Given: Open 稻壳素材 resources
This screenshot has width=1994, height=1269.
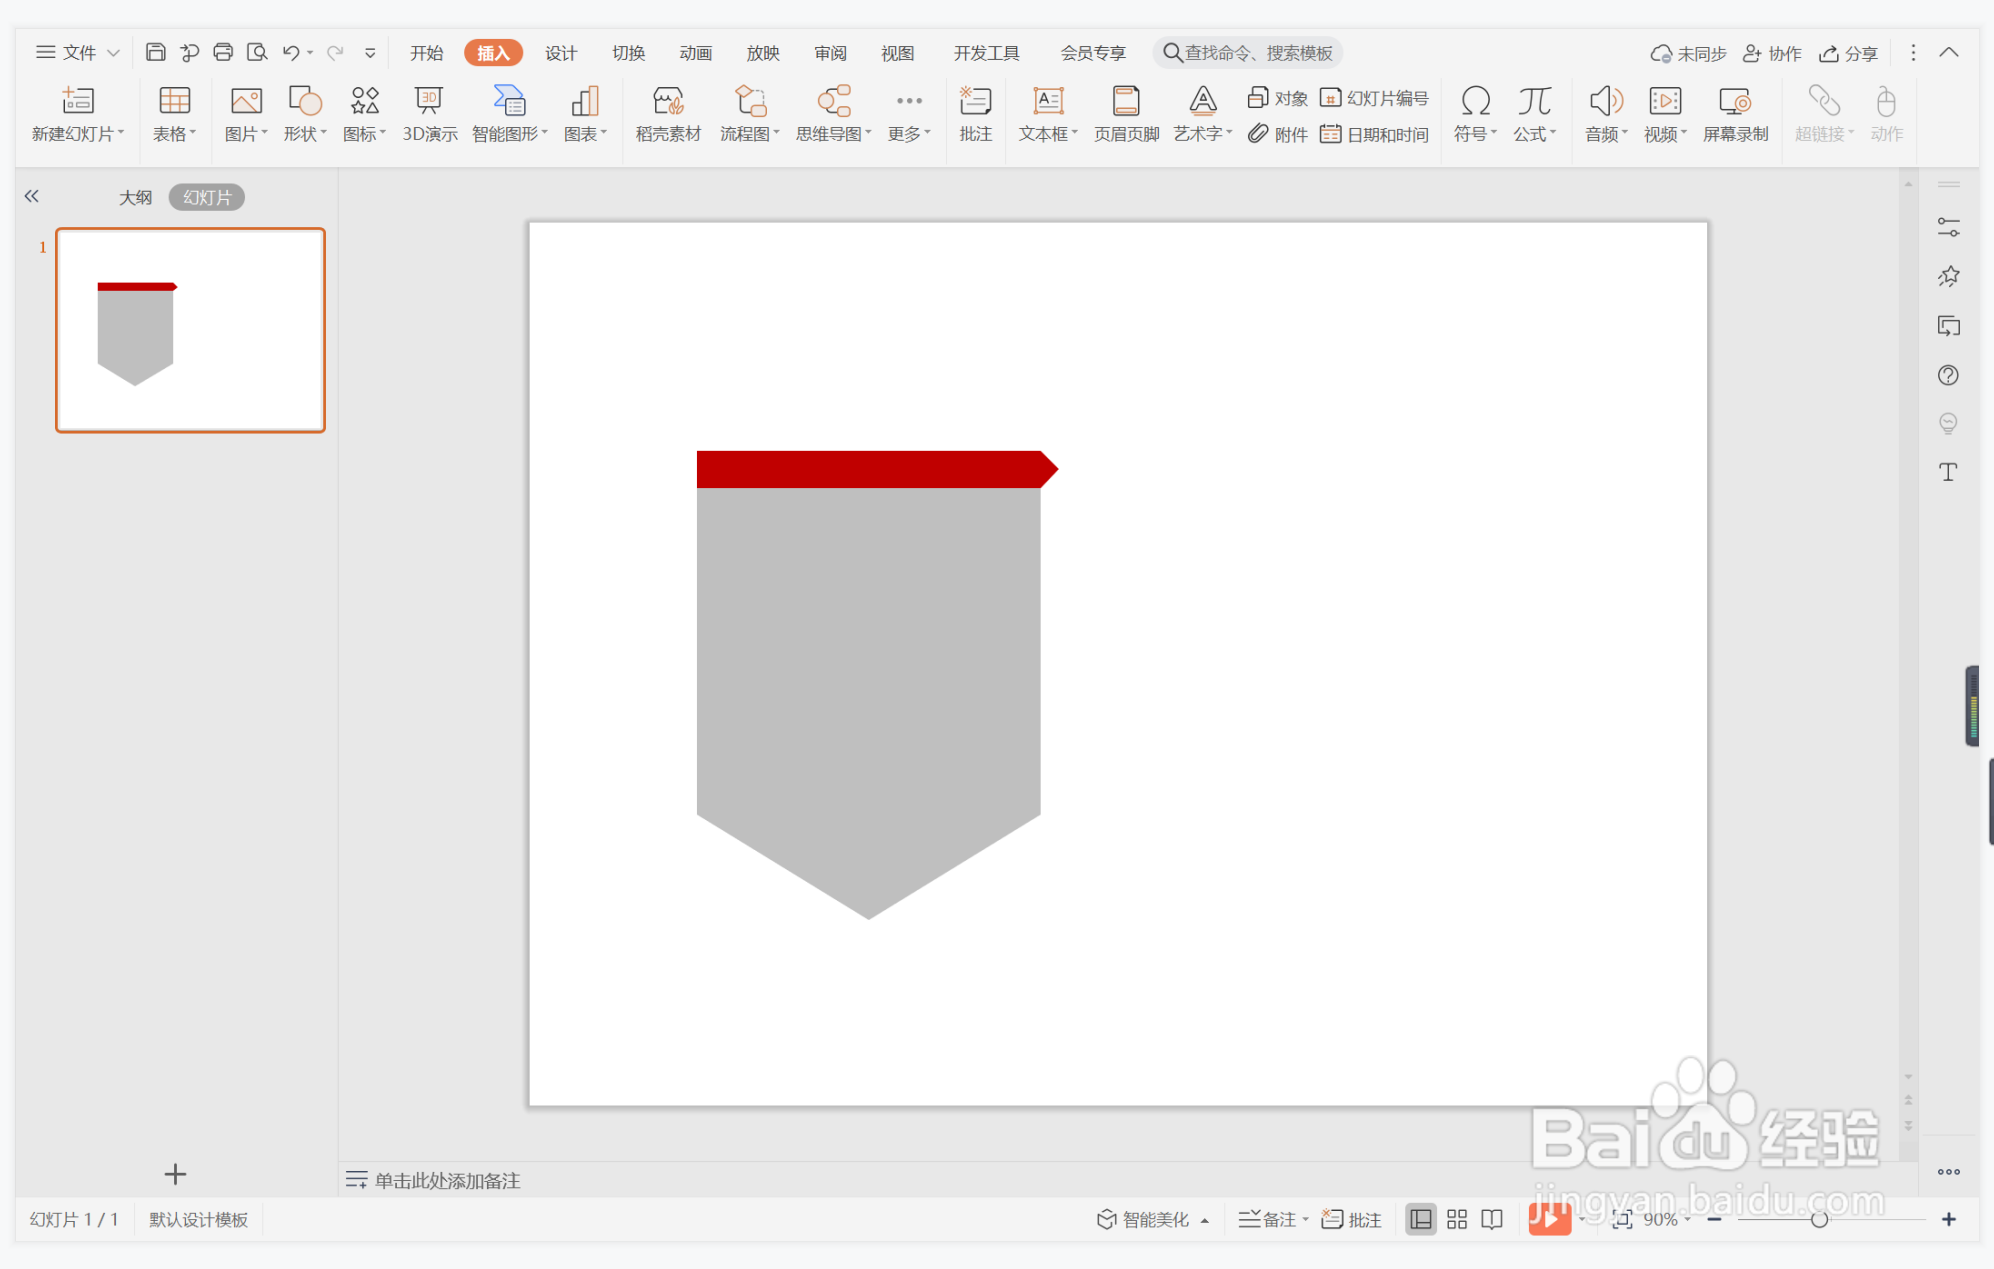Looking at the screenshot, I should [x=668, y=114].
